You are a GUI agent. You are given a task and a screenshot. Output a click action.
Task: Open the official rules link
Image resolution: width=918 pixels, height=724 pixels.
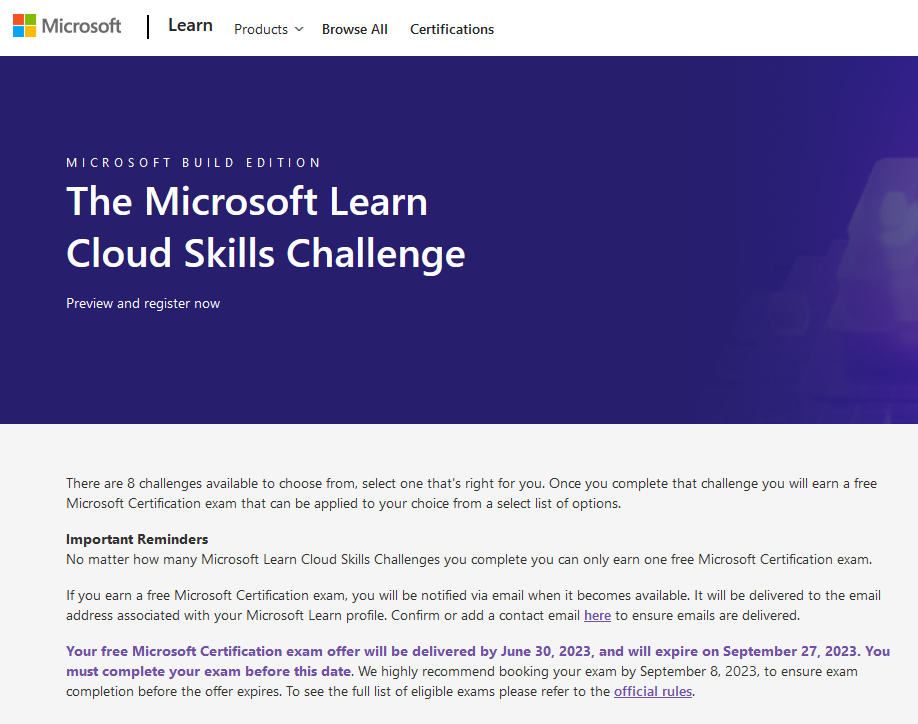tap(653, 691)
